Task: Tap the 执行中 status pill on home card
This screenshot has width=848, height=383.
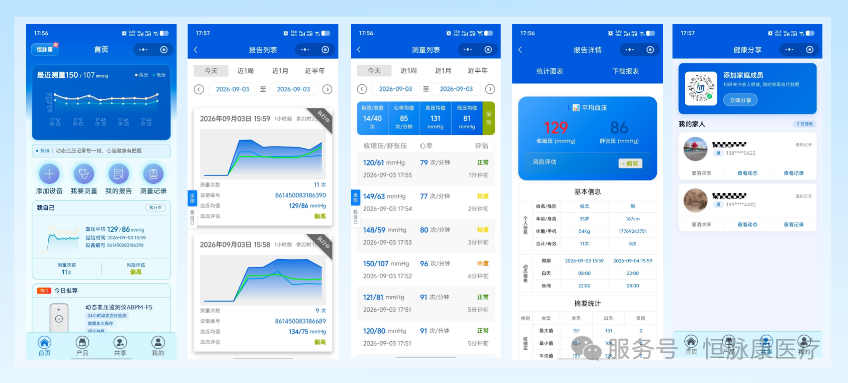Action: pyautogui.click(x=155, y=208)
